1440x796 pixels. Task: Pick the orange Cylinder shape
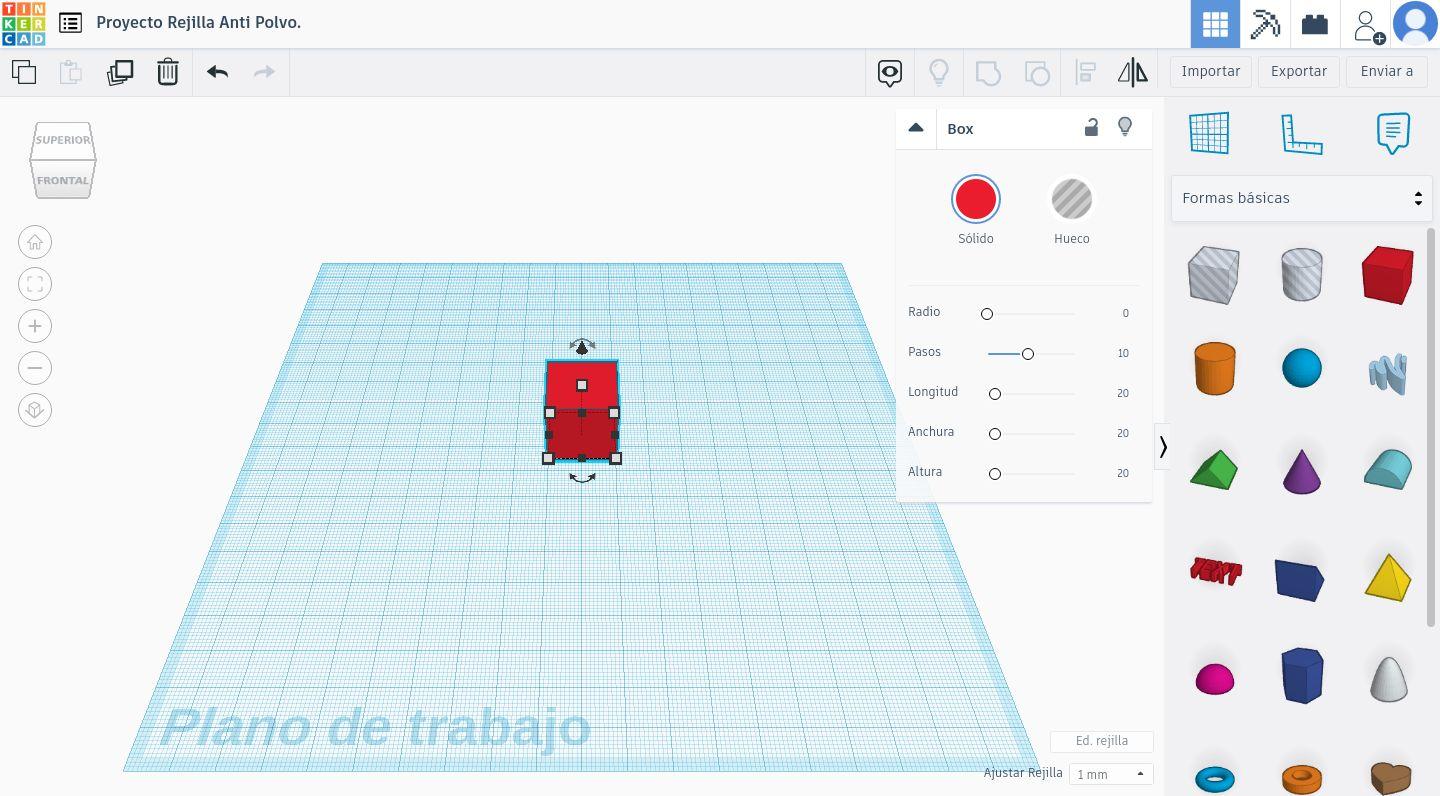(x=1215, y=368)
